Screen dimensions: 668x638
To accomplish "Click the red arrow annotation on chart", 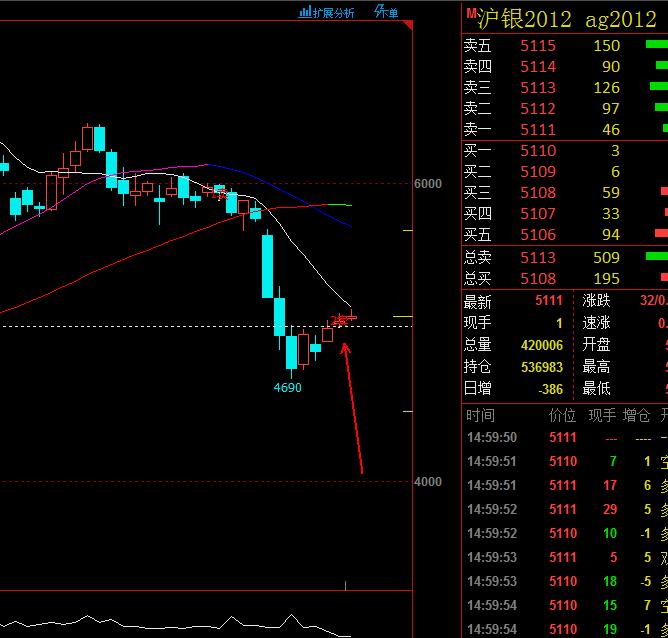I will tap(353, 408).
